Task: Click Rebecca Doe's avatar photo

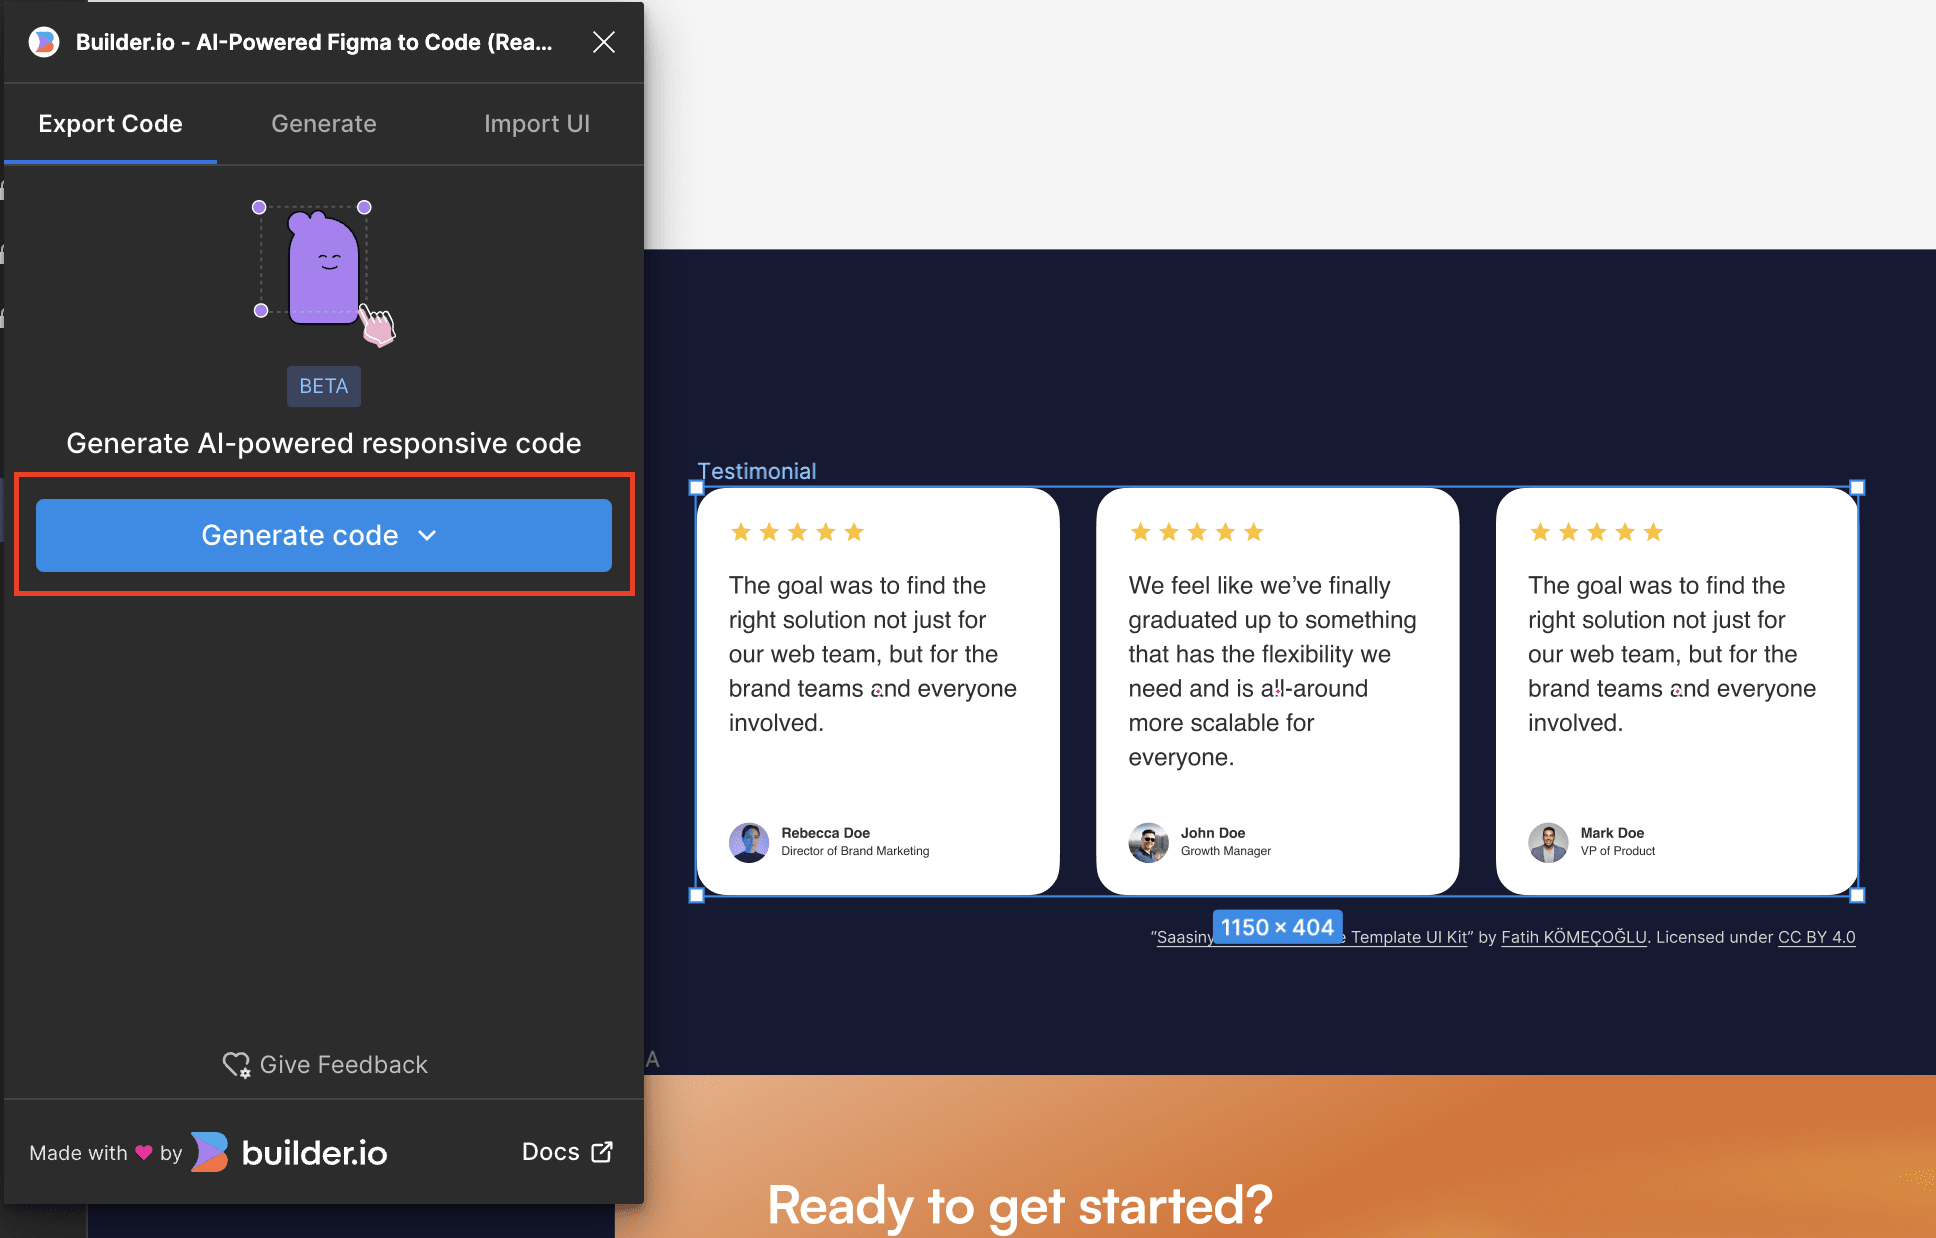Action: 749,842
